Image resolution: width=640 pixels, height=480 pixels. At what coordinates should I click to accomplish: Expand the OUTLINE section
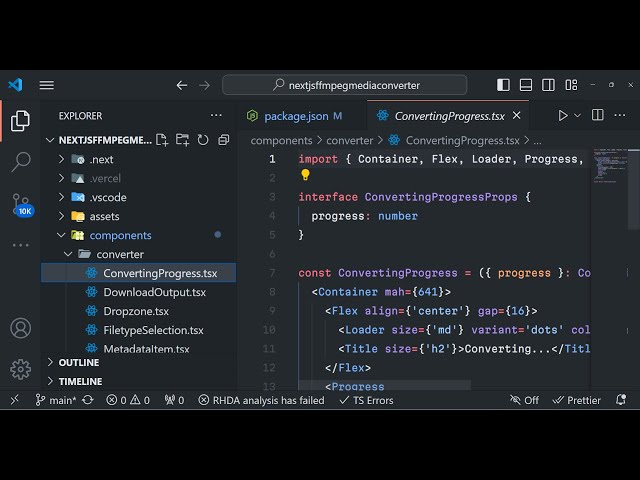(x=79, y=363)
